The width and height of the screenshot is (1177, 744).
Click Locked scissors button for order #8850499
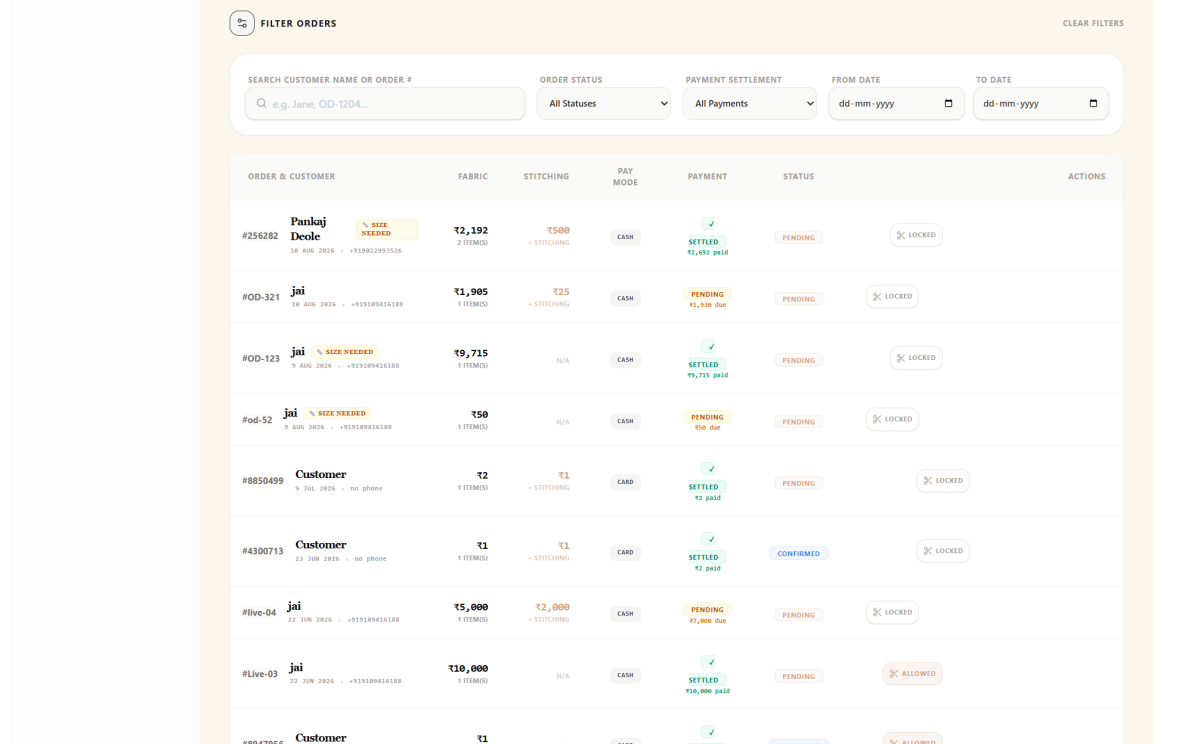(943, 480)
